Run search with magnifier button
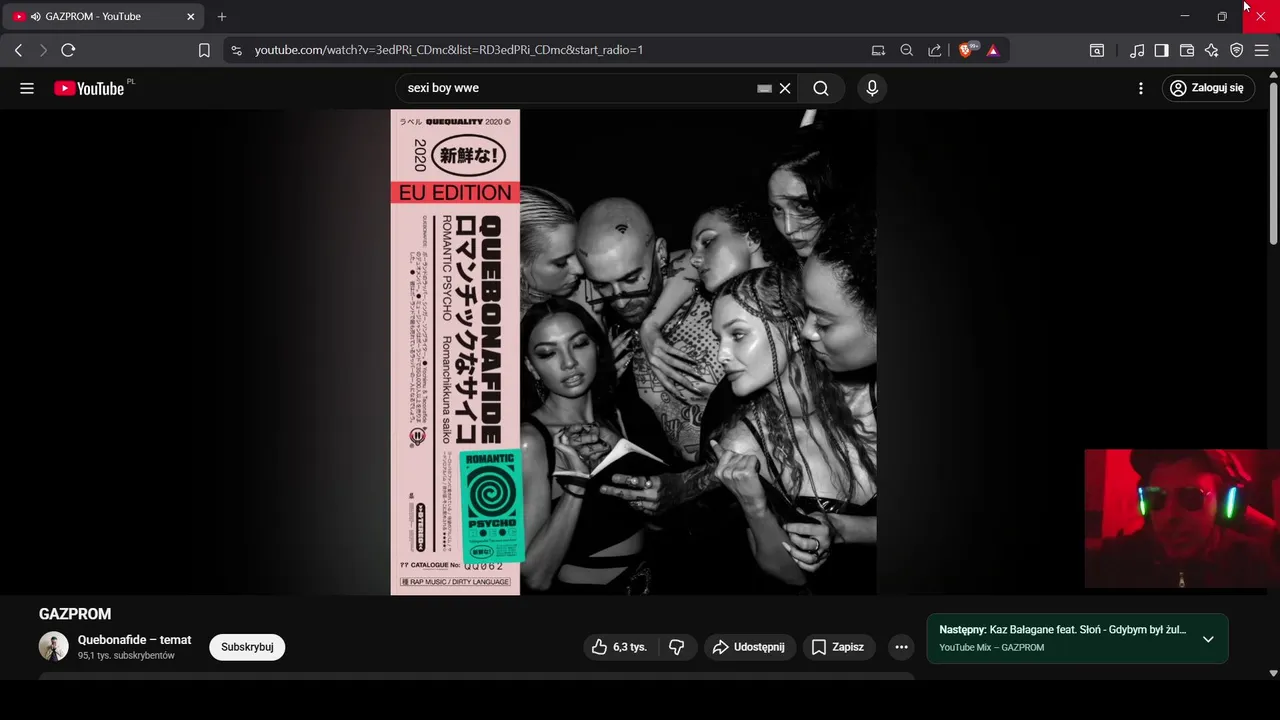 click(x=821, y=88)
